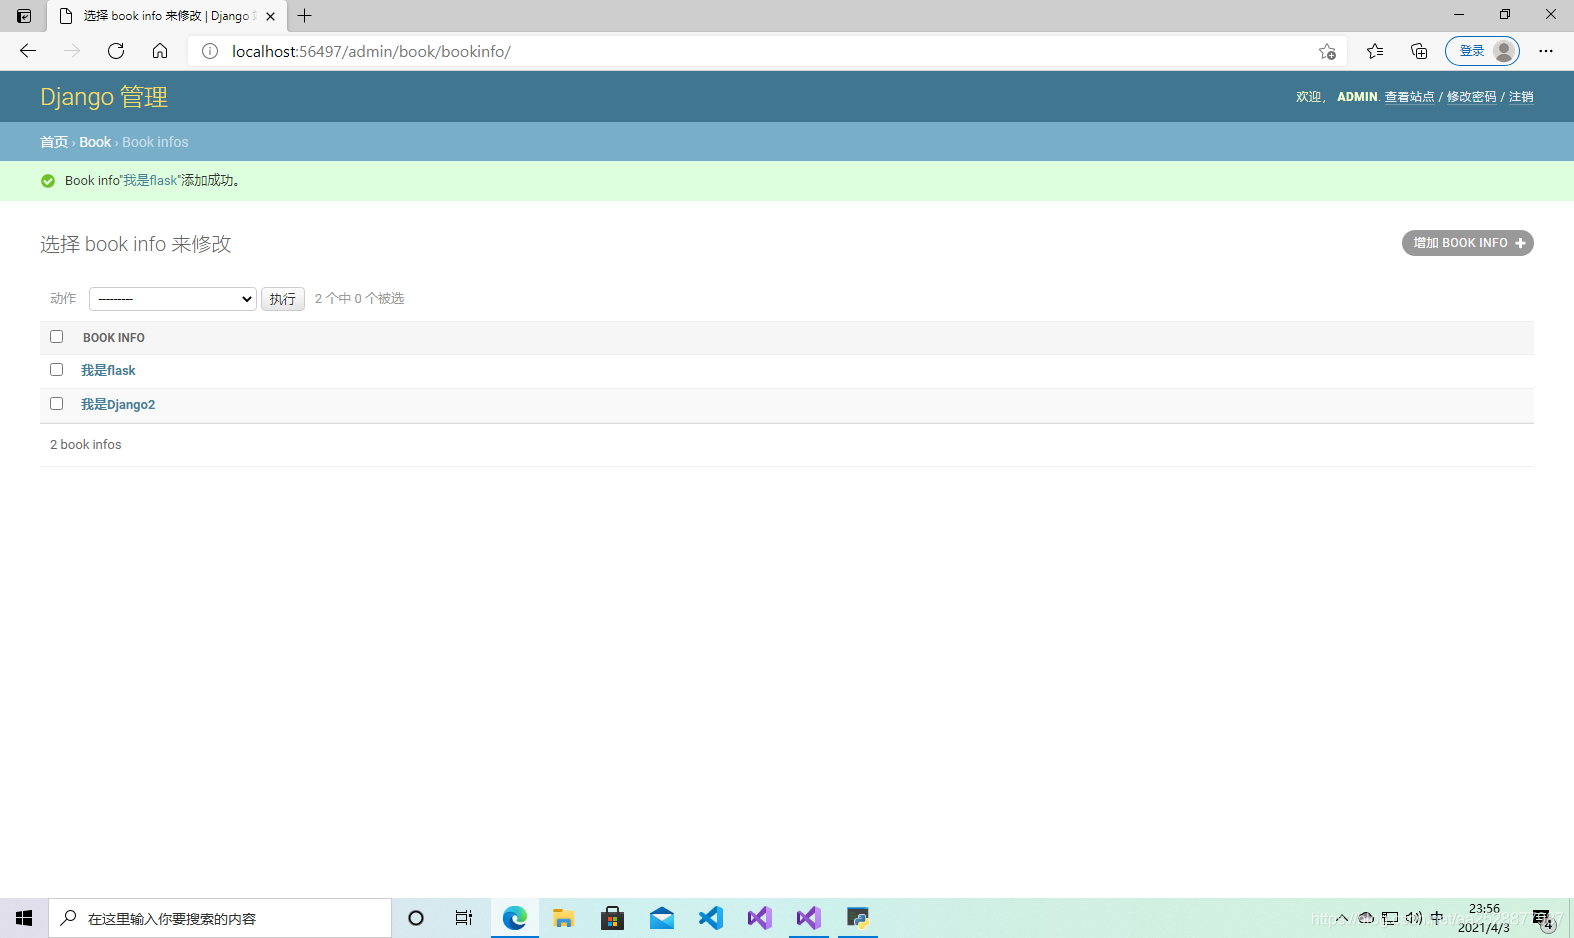Open the 我是flask book entry

(108, 371)
